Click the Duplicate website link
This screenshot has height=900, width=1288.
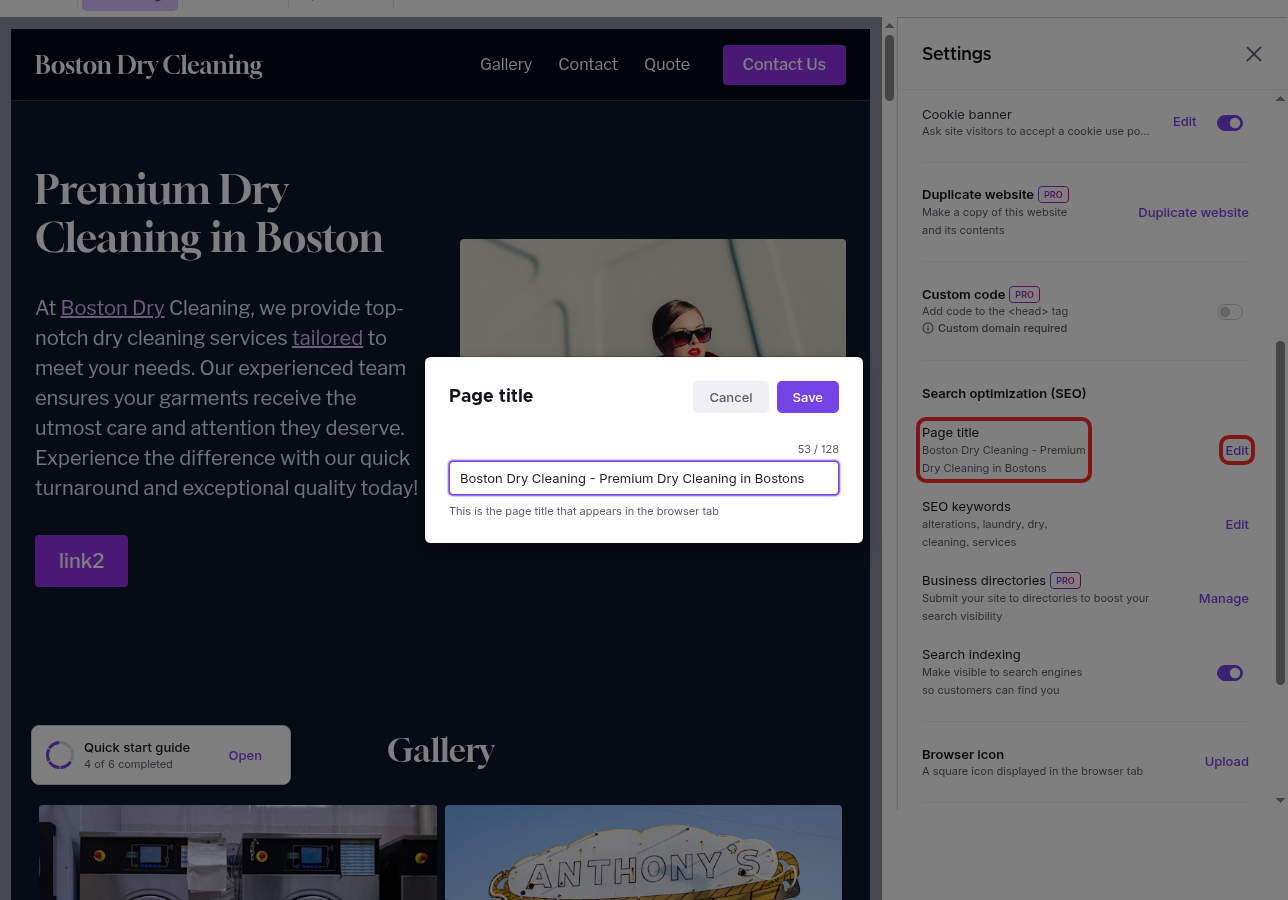[x=1193, y=212]
